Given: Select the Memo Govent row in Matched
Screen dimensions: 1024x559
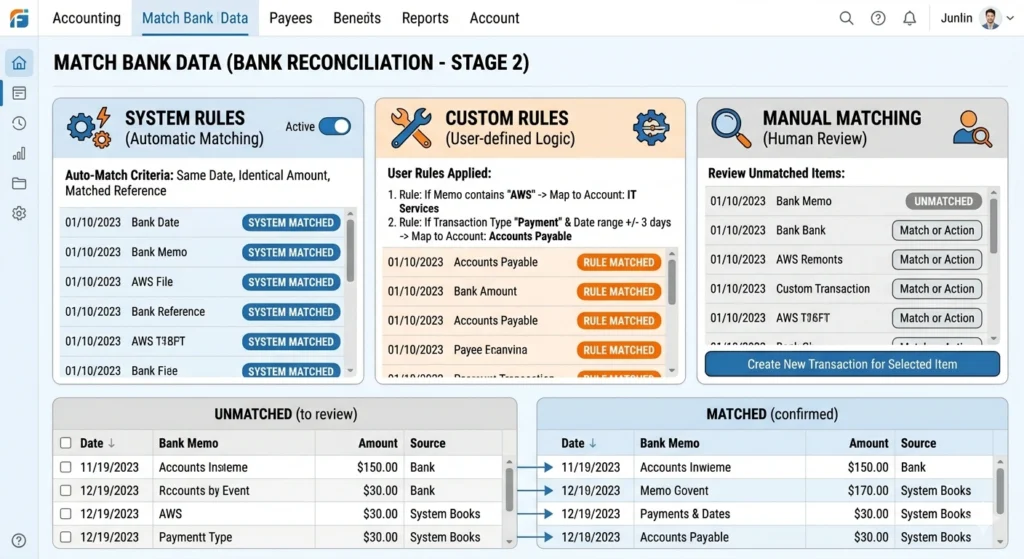Looking at the screenshot, I should click(x=767, y=490).
